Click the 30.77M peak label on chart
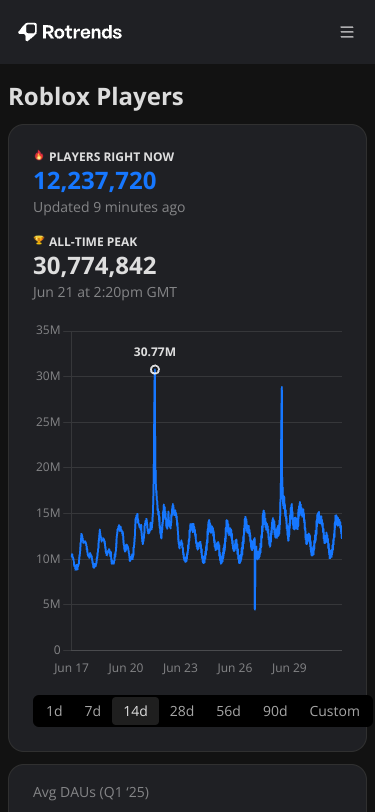The image size is (375, 812). (155, 352)
